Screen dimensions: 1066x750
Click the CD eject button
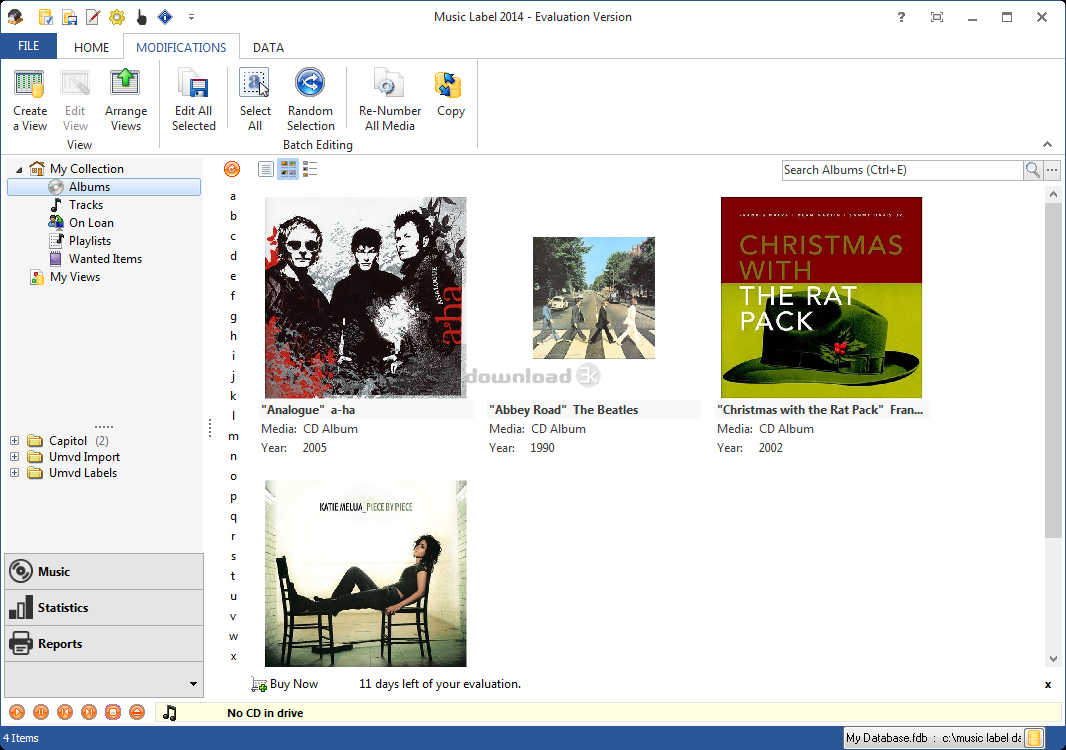tap(137, 712)
